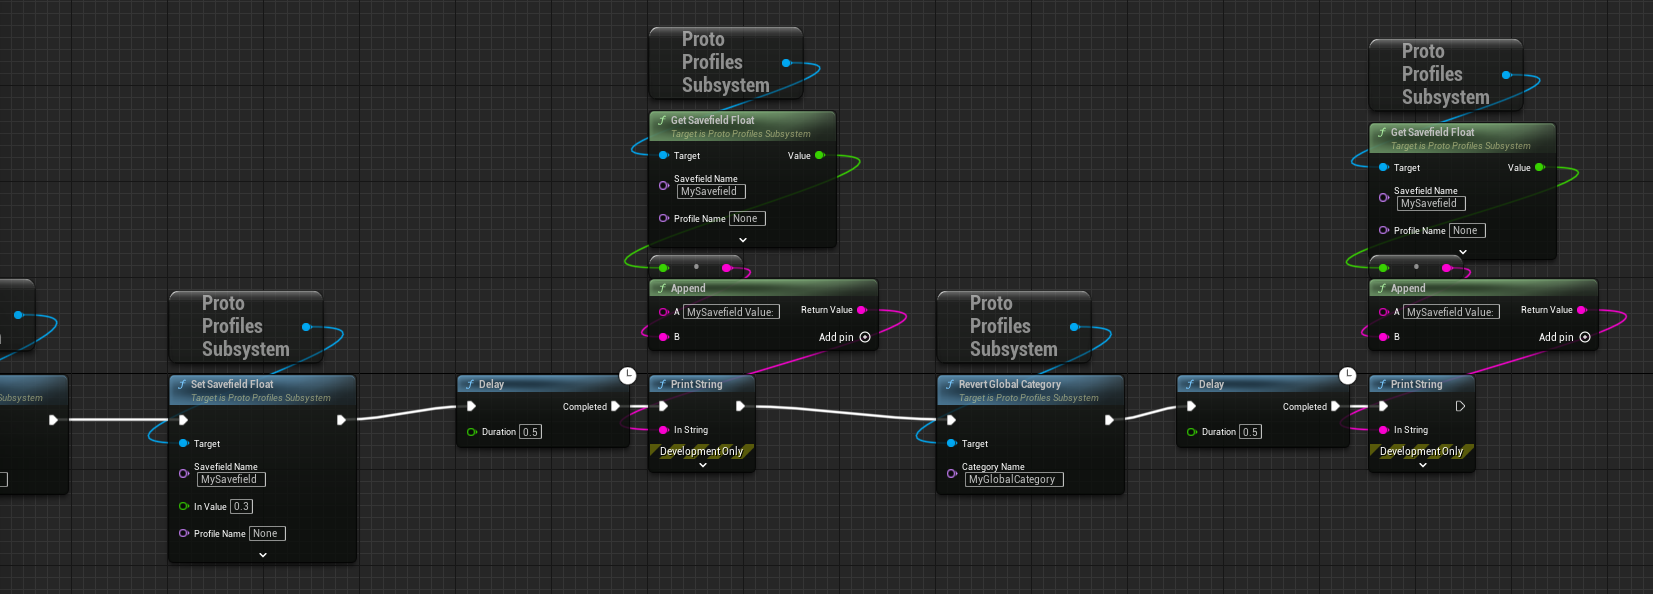Expand advanced pins on Set Savefield Float node

[263, 555]
